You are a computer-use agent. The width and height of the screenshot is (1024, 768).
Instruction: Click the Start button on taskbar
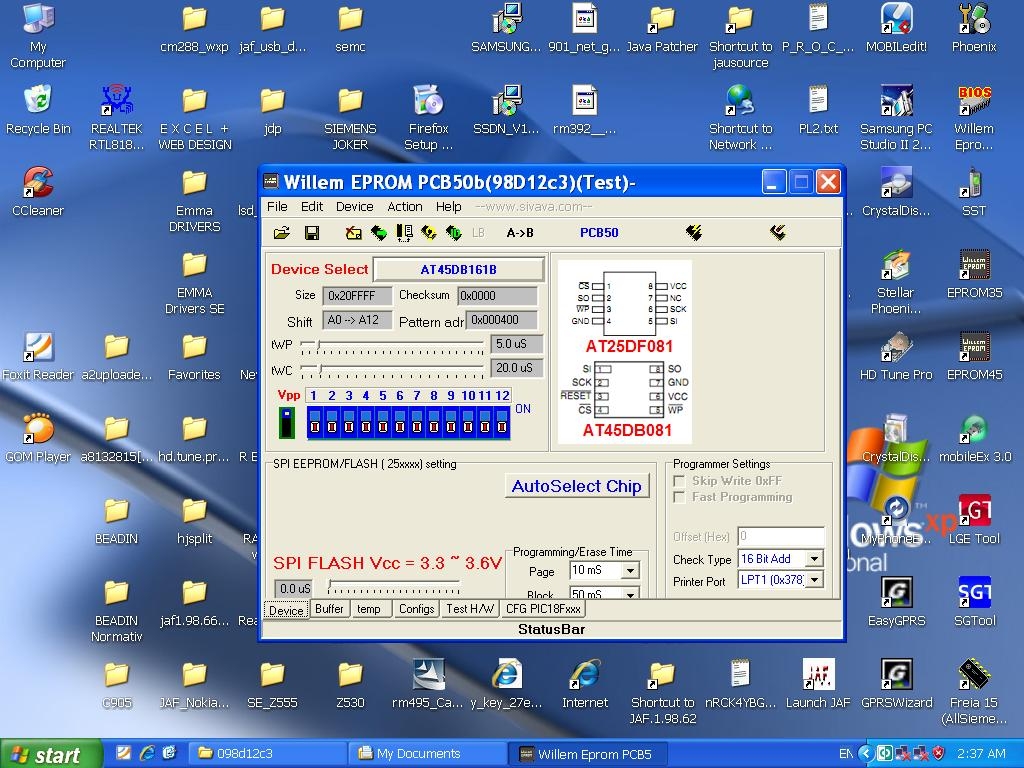[51, 754]
